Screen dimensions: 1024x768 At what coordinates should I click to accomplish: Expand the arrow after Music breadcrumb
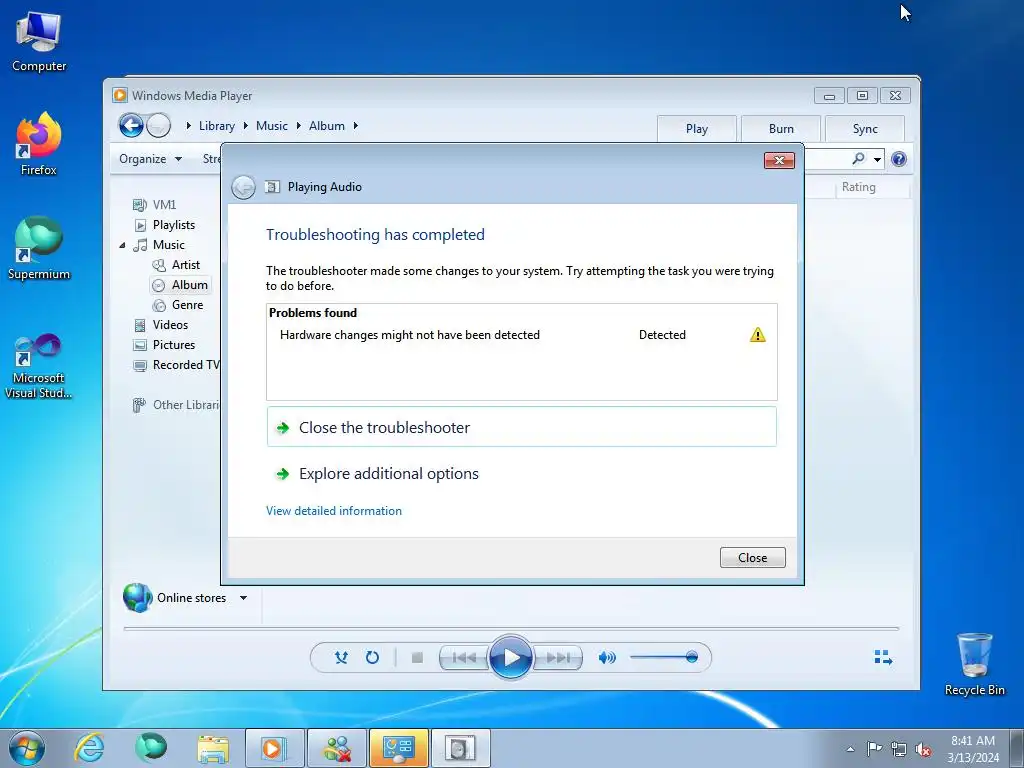[298, 125]
